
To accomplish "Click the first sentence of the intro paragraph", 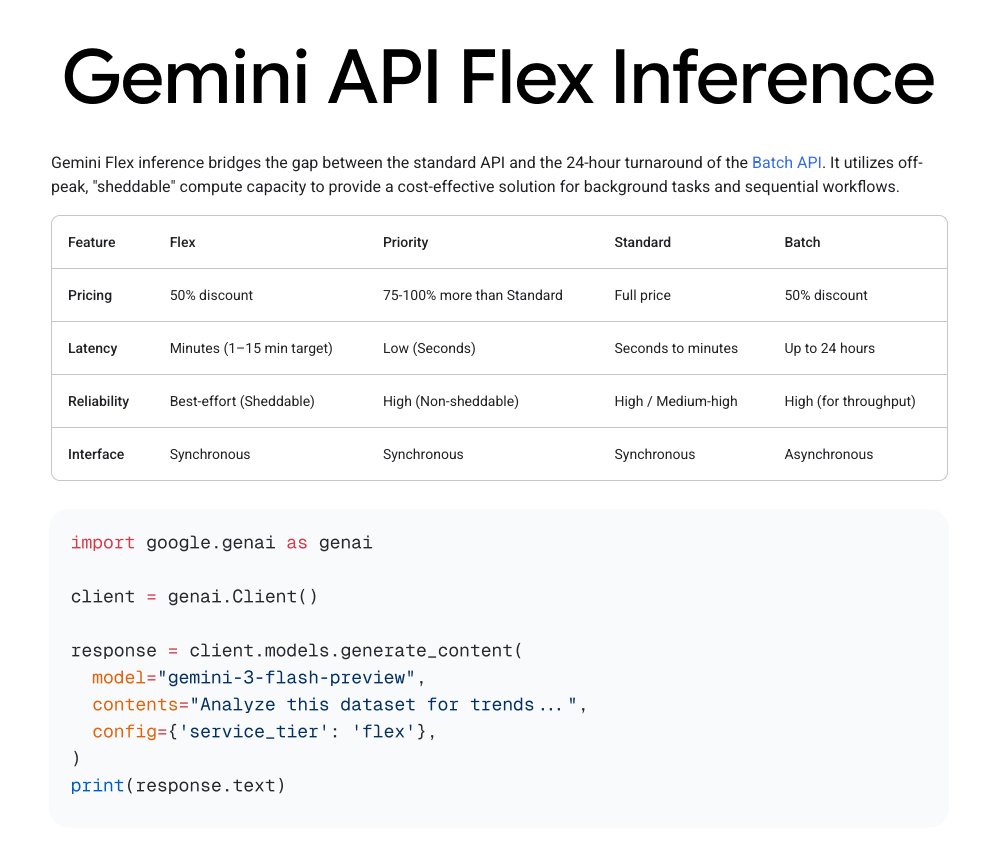I will pyautogui.click(x=438, y=163).
